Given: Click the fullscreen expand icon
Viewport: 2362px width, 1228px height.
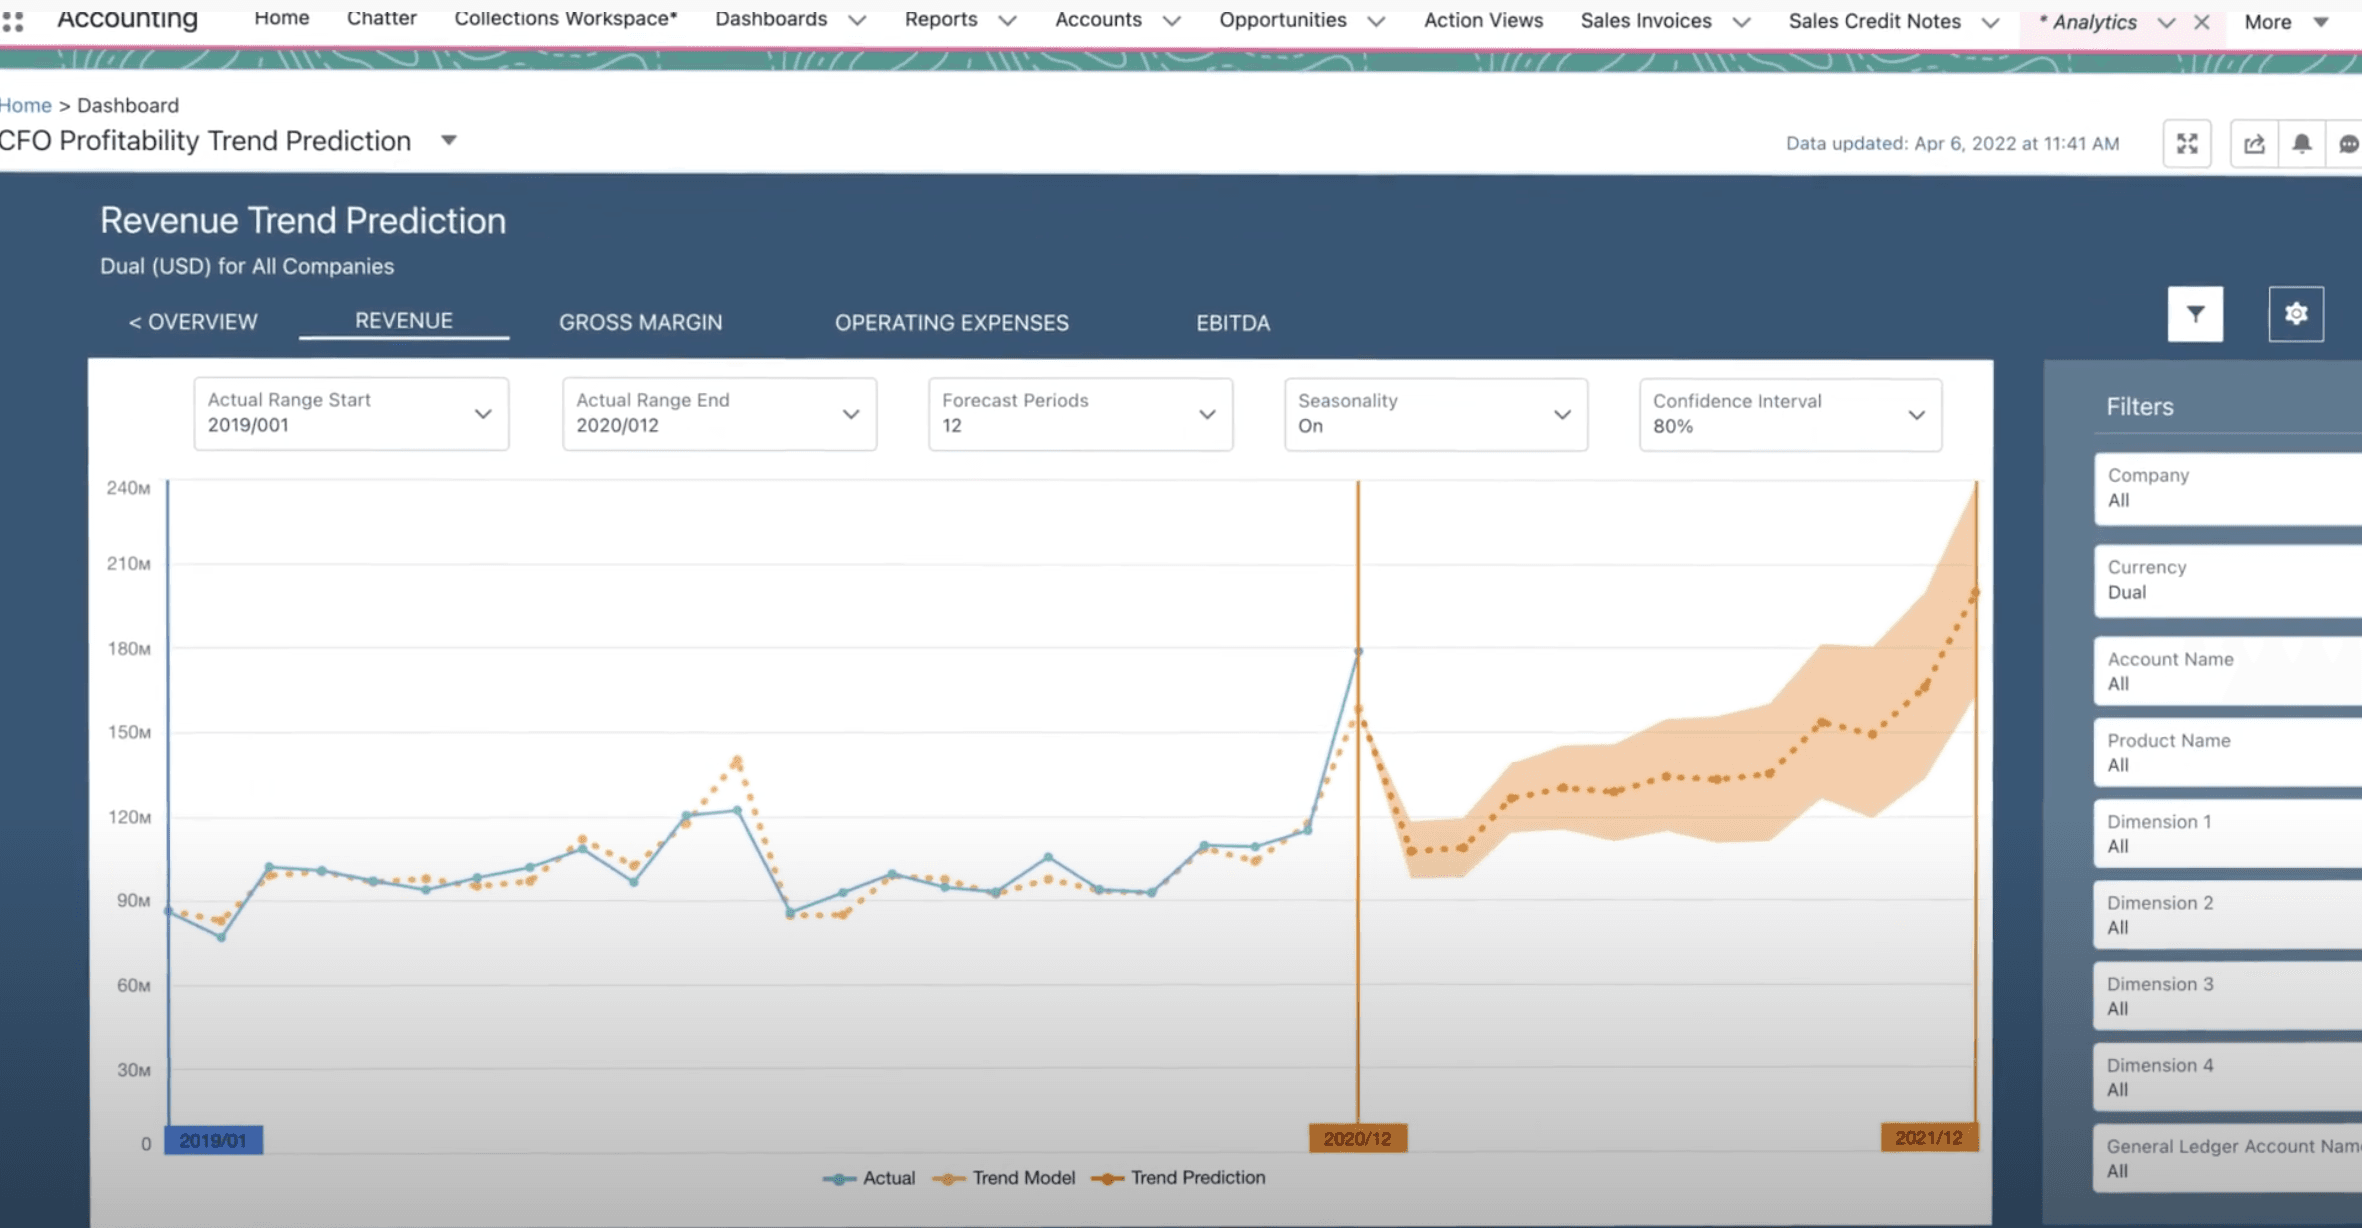Looking at the screenshot, I should pyautogui.click(x=2187, y=144).
